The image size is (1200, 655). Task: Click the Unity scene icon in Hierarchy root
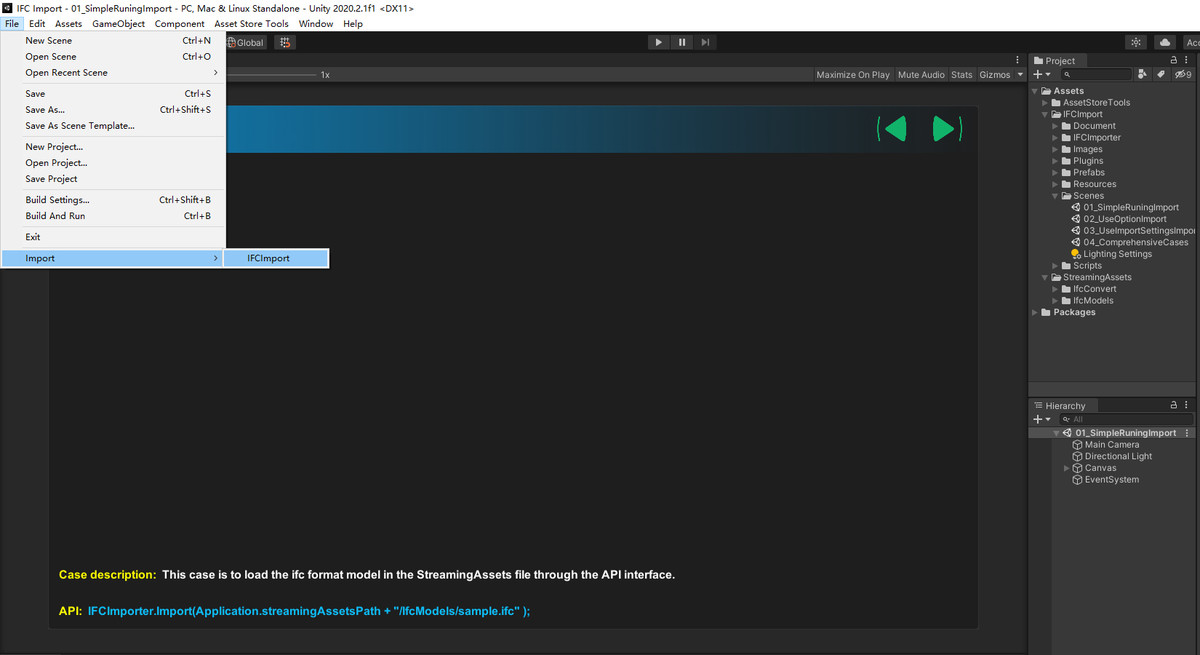point(1068,433)
